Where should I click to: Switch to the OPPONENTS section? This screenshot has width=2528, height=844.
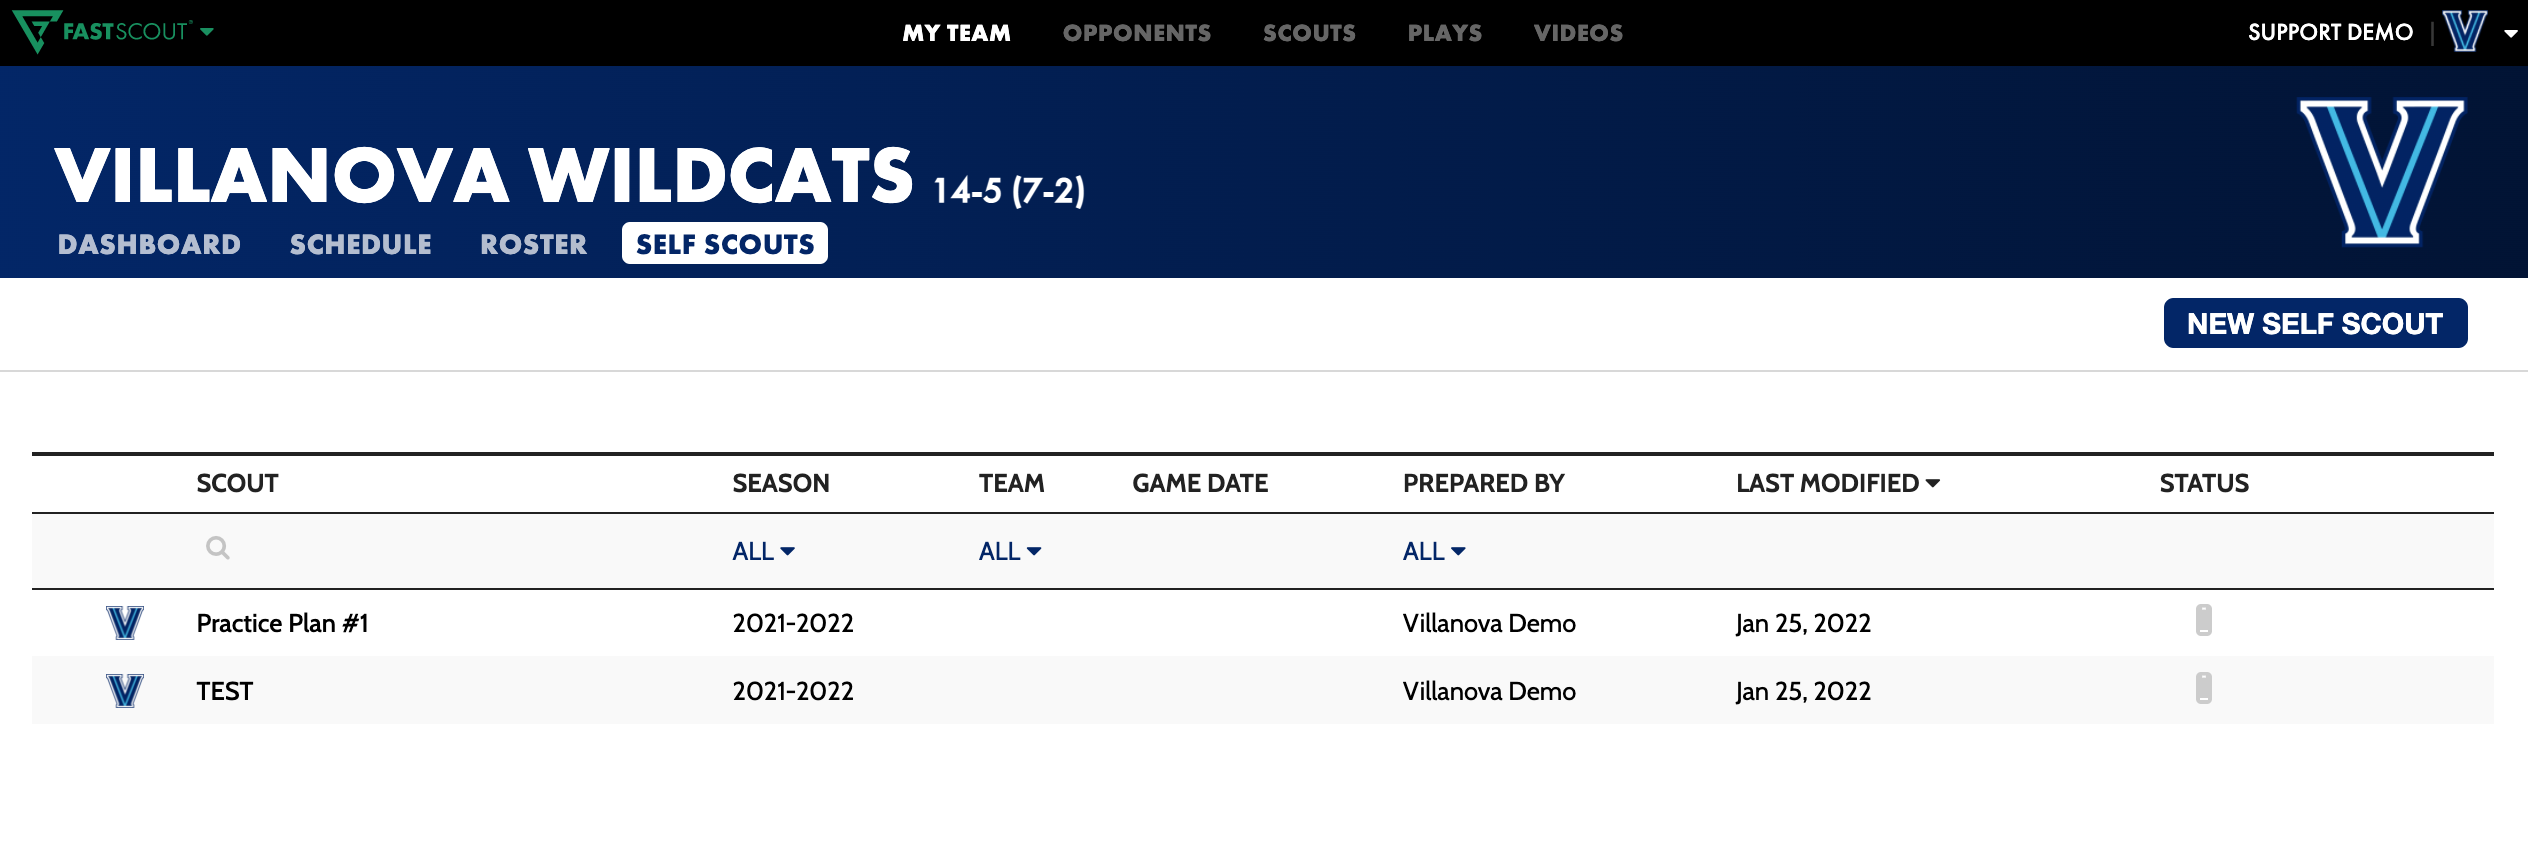point(1136,32)
